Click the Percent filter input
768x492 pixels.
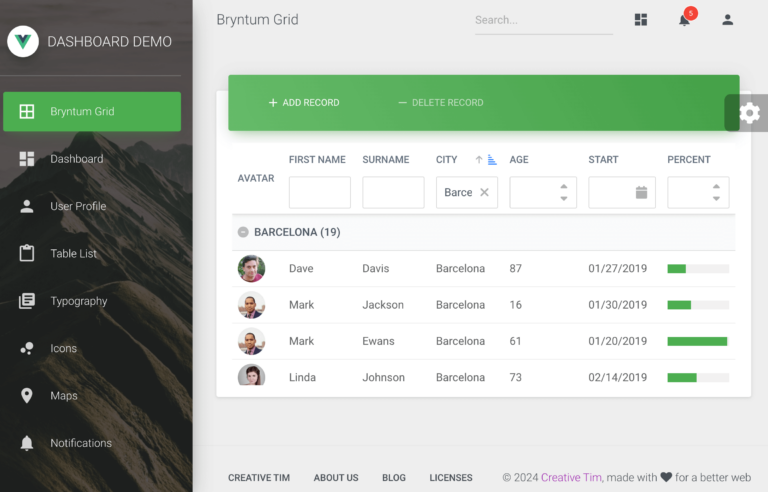point(698,193)
